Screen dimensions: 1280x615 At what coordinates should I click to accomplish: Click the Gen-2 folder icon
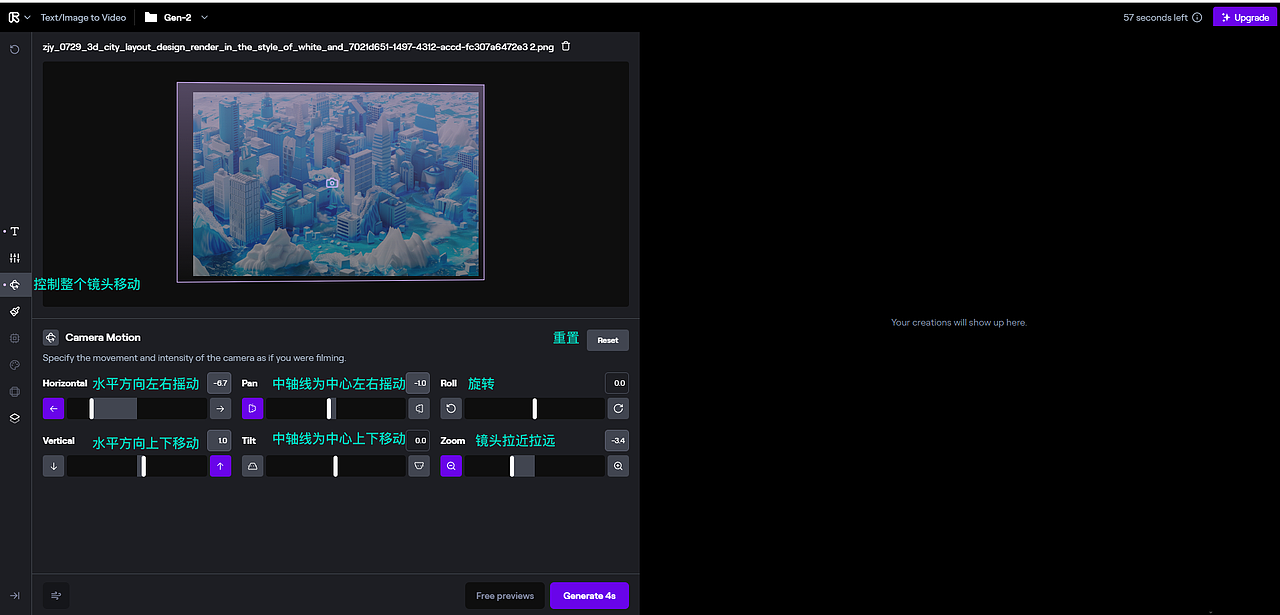[150, 17]
